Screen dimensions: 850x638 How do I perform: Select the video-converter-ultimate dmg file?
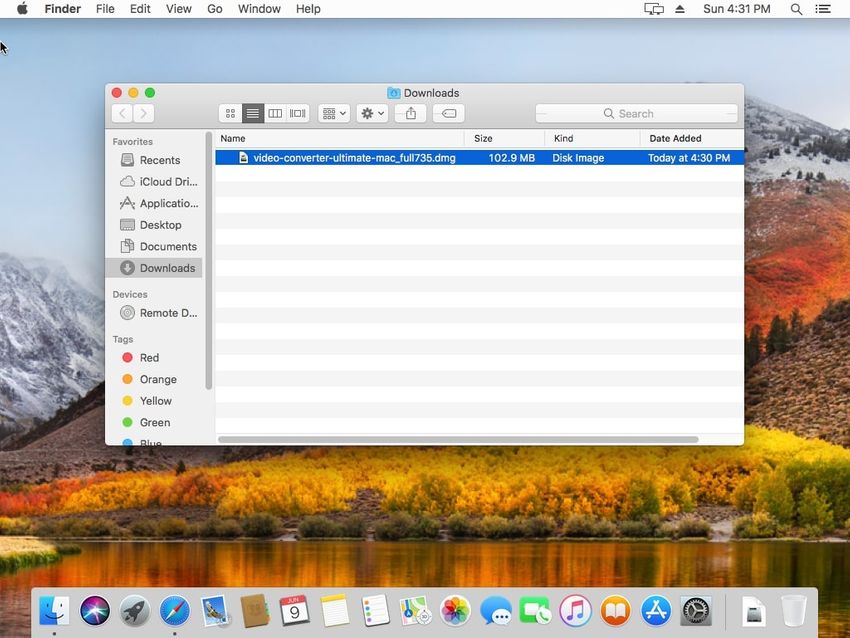354,158
